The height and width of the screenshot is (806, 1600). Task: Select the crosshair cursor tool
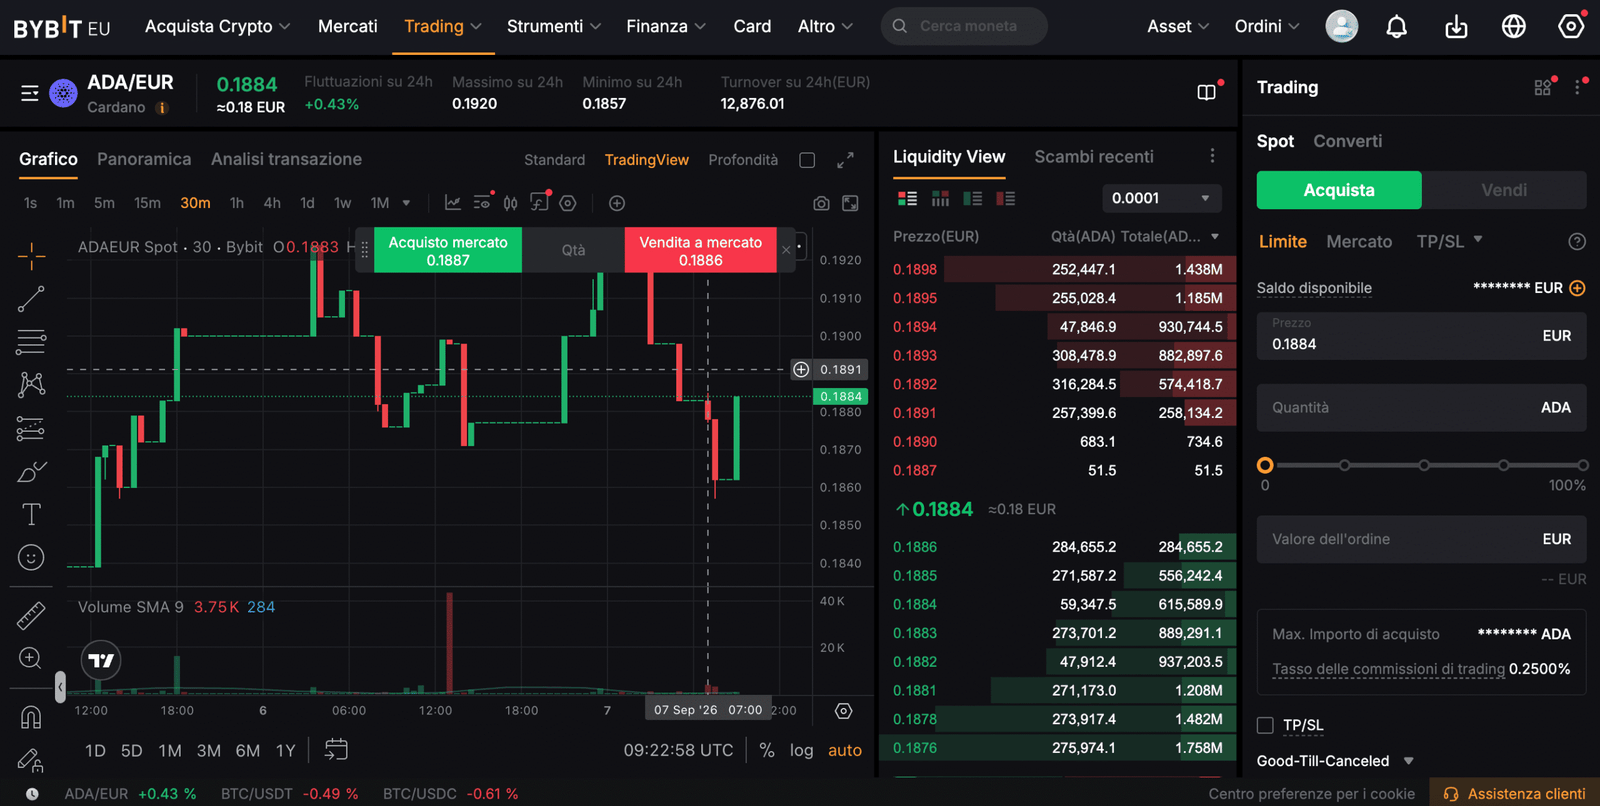[31, 256]
